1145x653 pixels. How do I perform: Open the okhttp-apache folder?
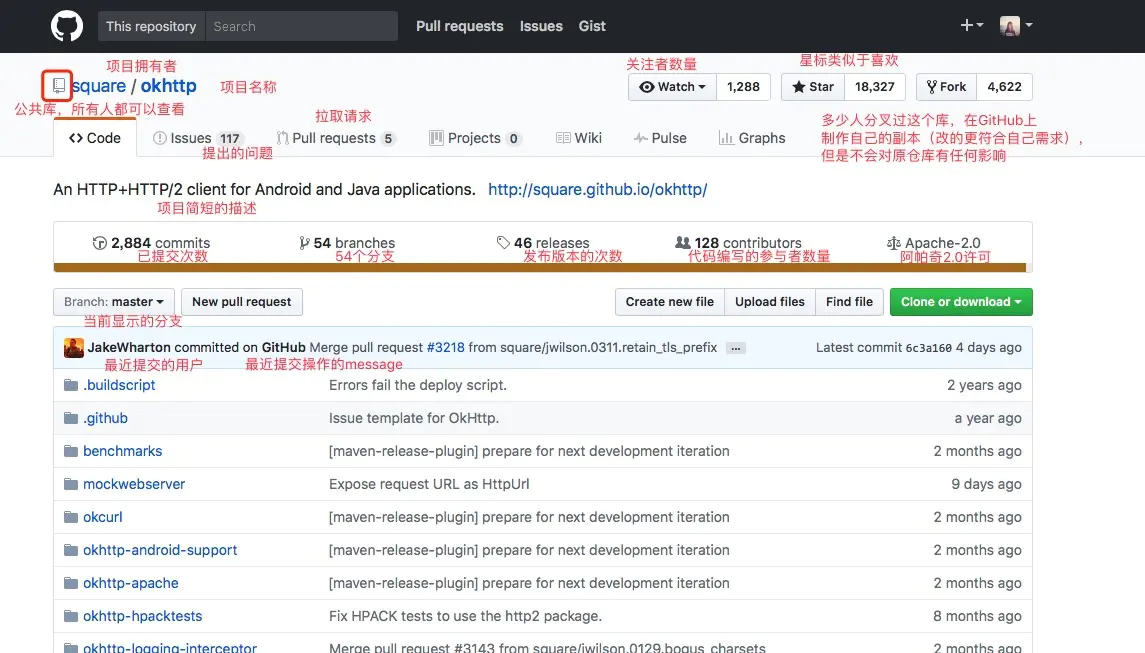tap(131, 583)
